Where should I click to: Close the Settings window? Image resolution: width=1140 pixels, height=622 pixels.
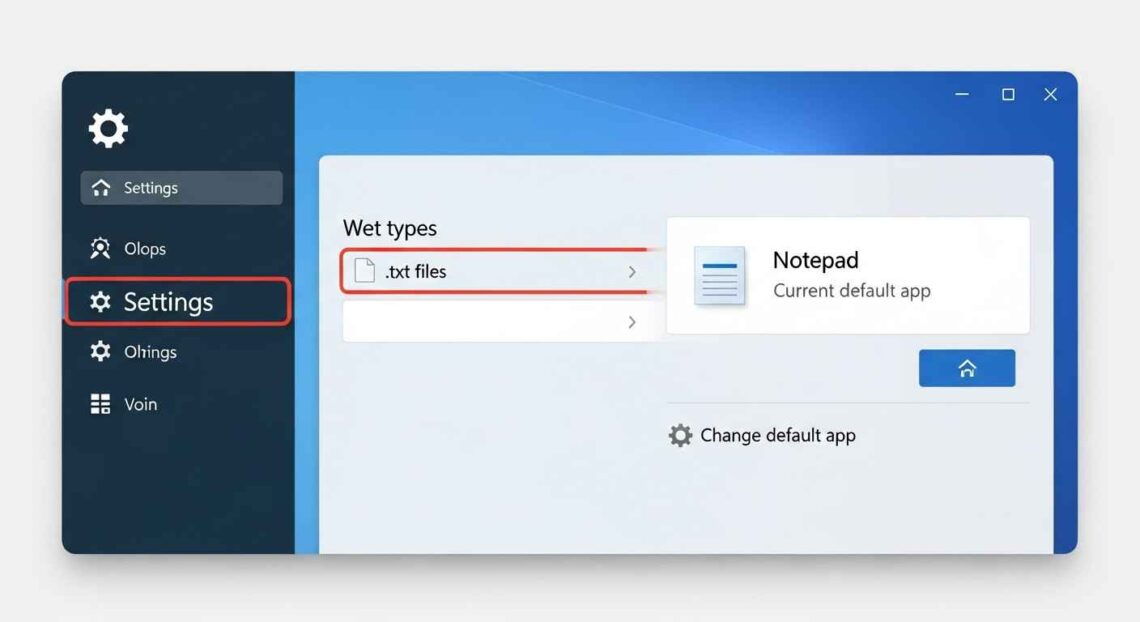click(x=1050, y=94)
